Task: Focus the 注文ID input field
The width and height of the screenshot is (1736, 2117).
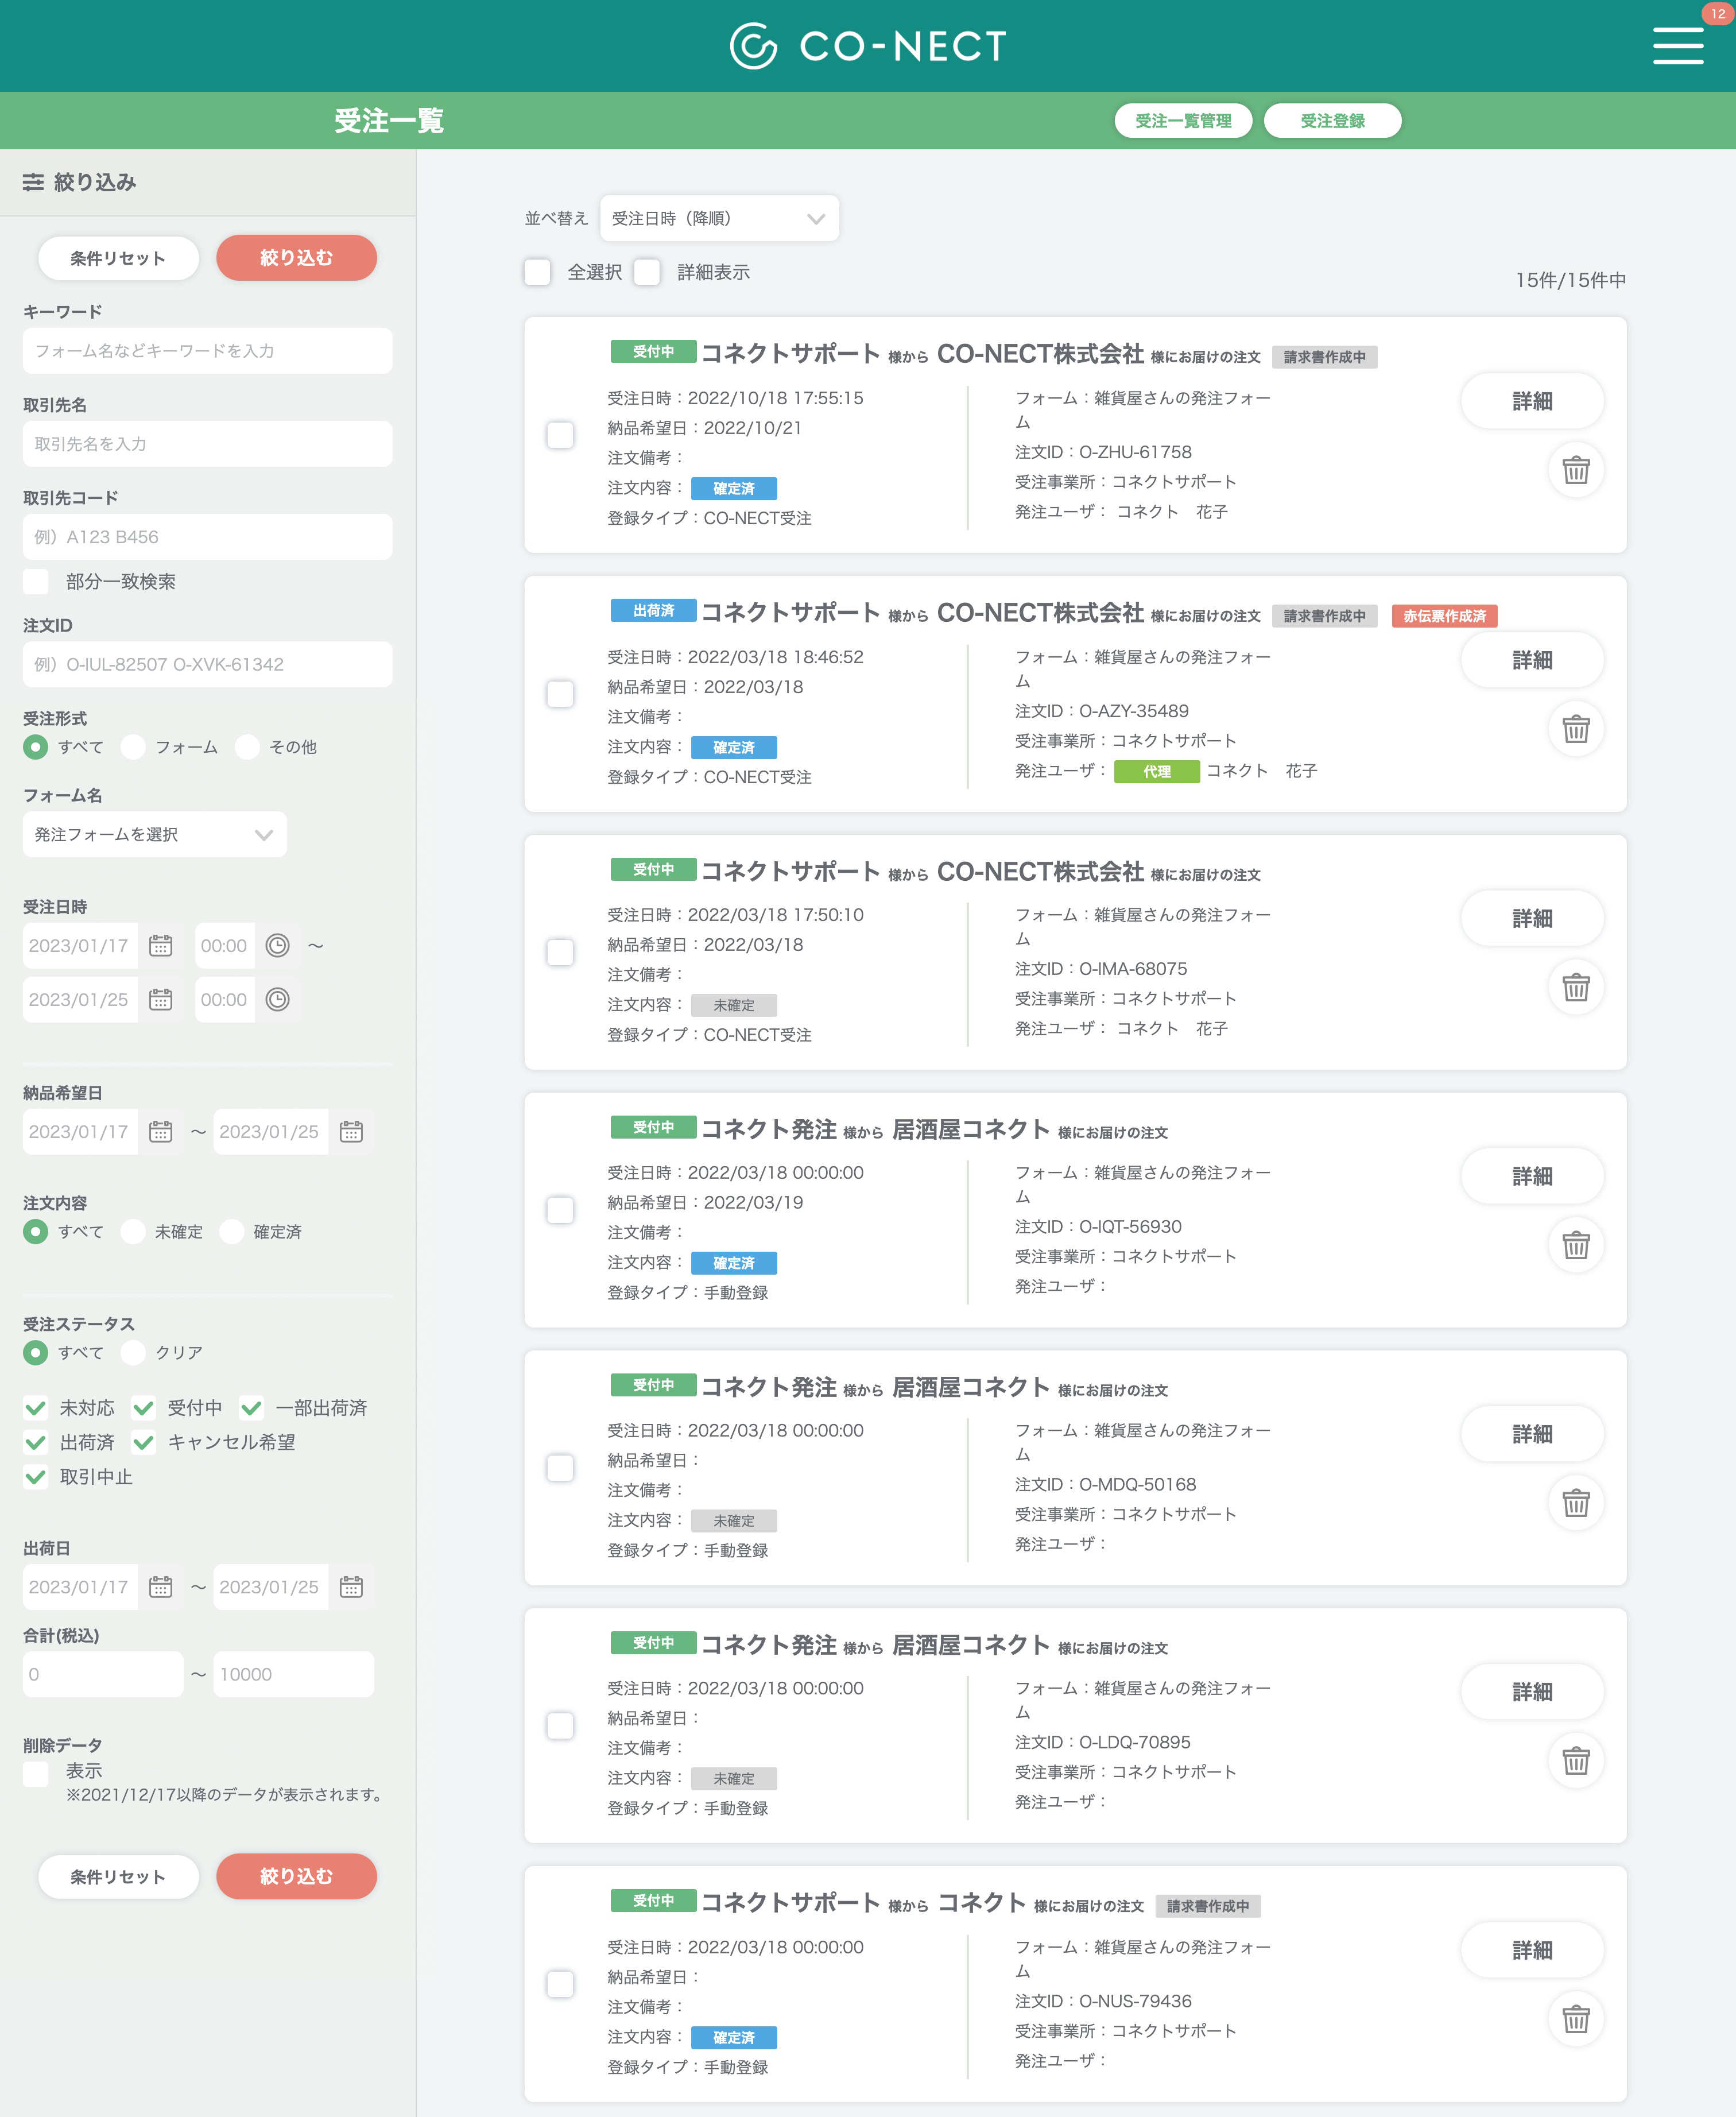Action: coord(208,664)
